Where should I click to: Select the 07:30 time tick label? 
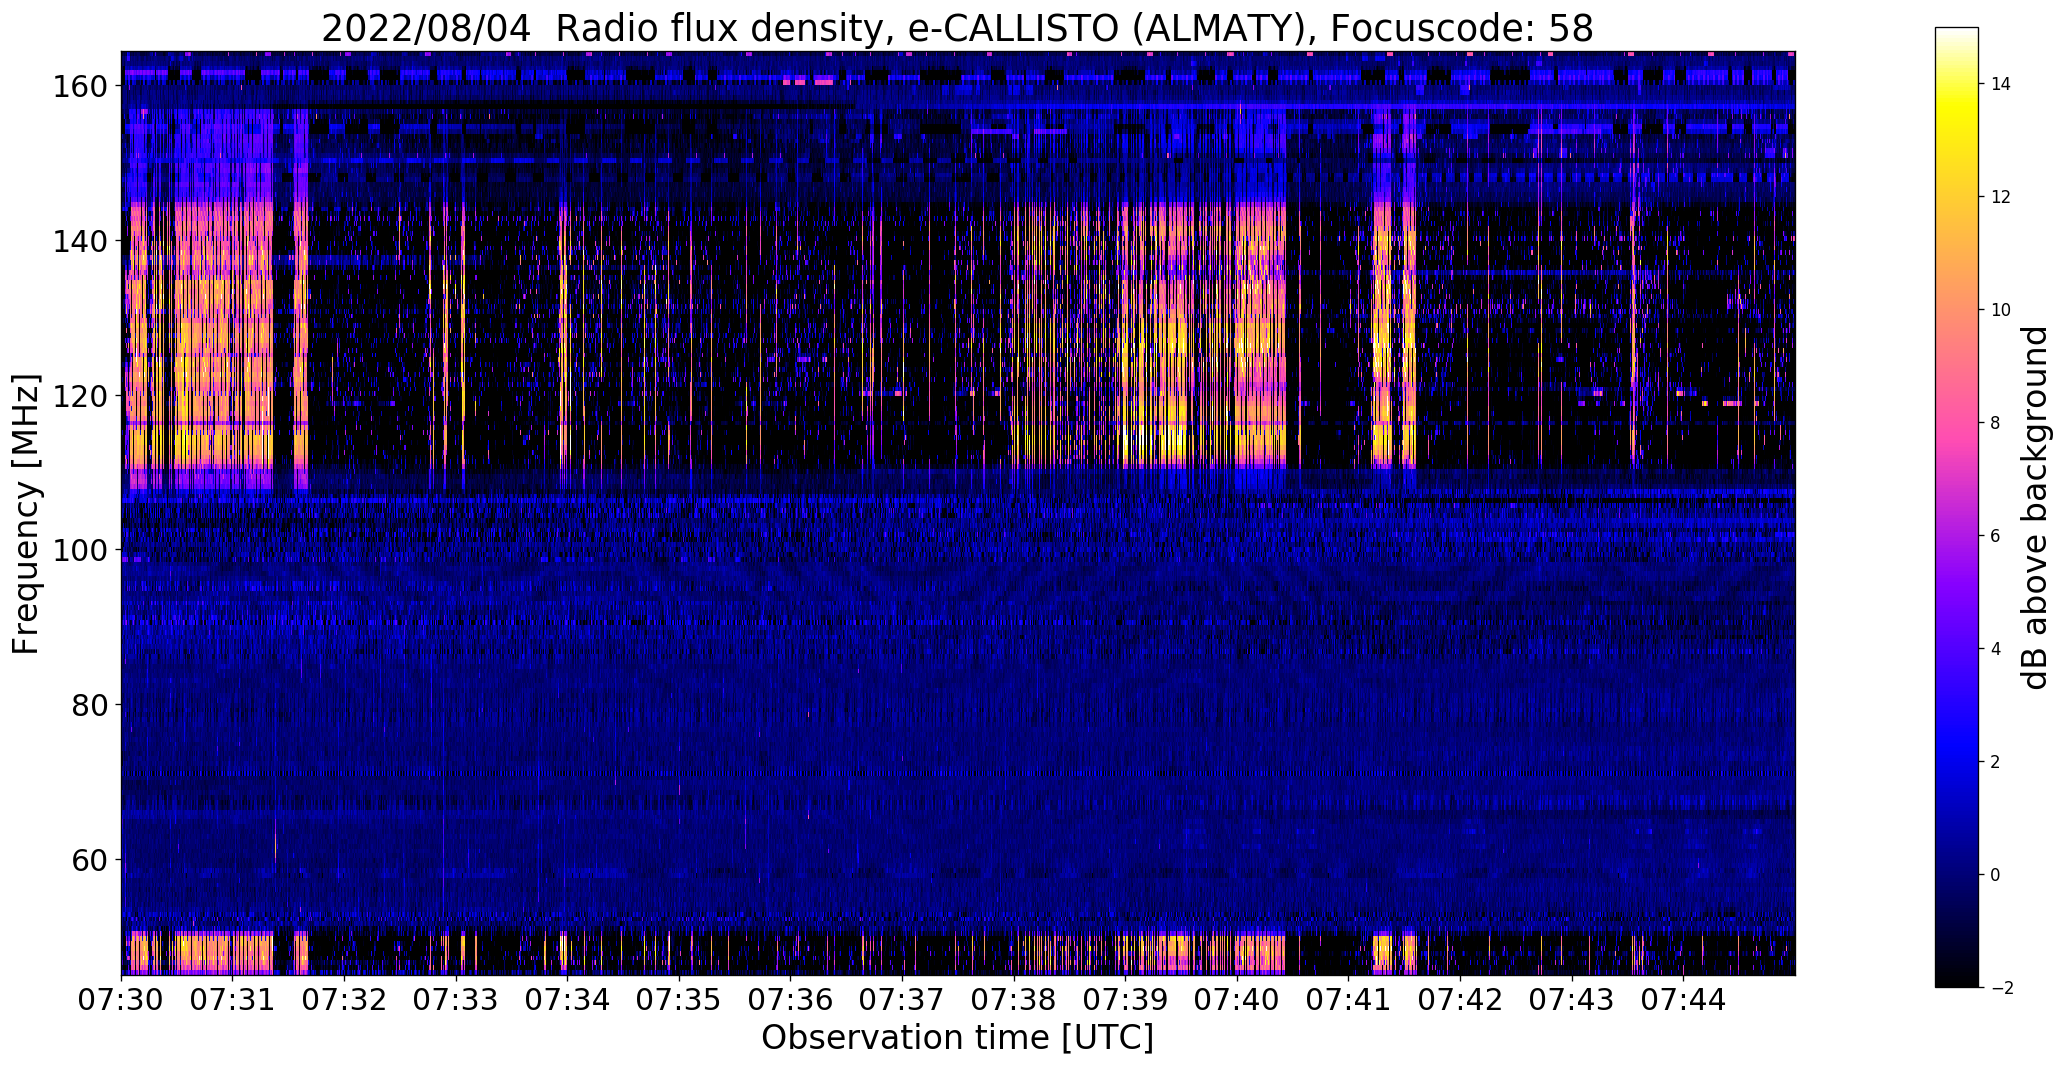[x=122, y=1000]
